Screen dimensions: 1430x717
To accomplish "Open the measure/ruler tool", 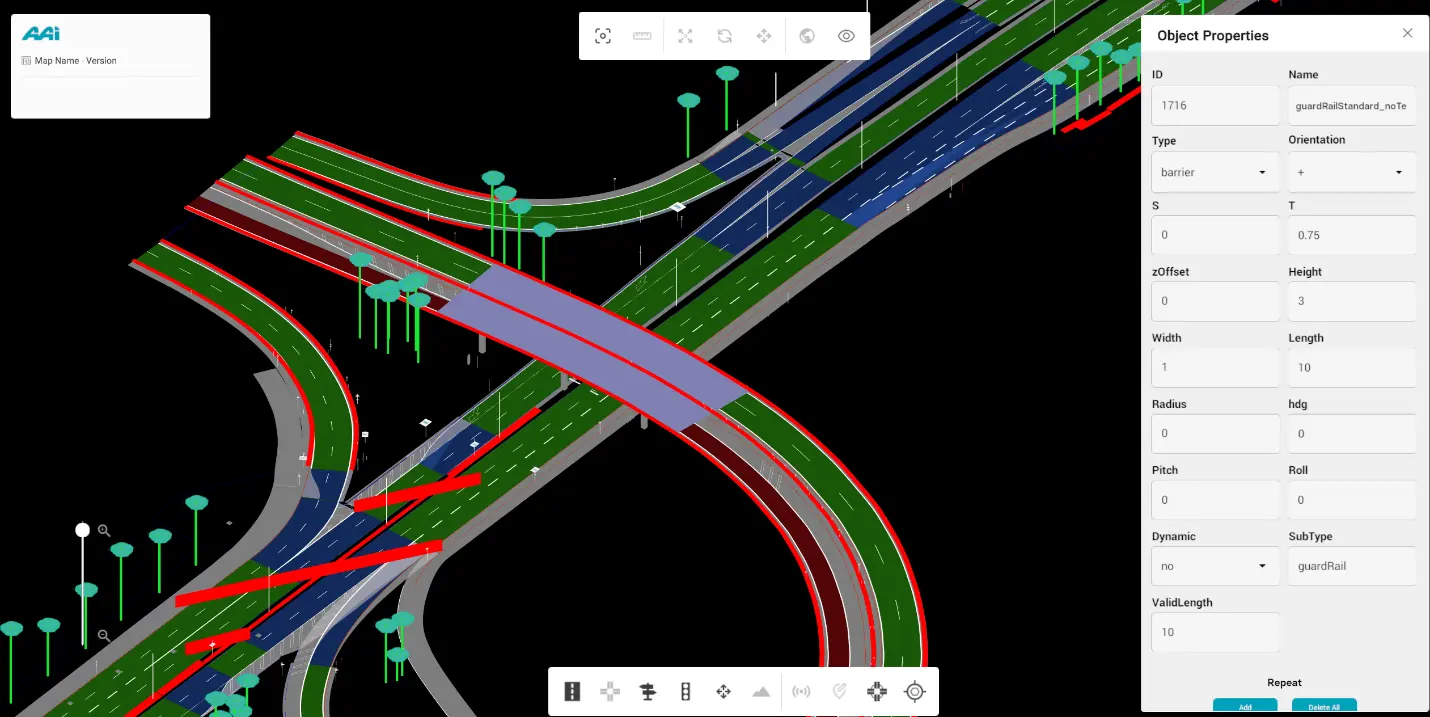I will click(642, 35).
